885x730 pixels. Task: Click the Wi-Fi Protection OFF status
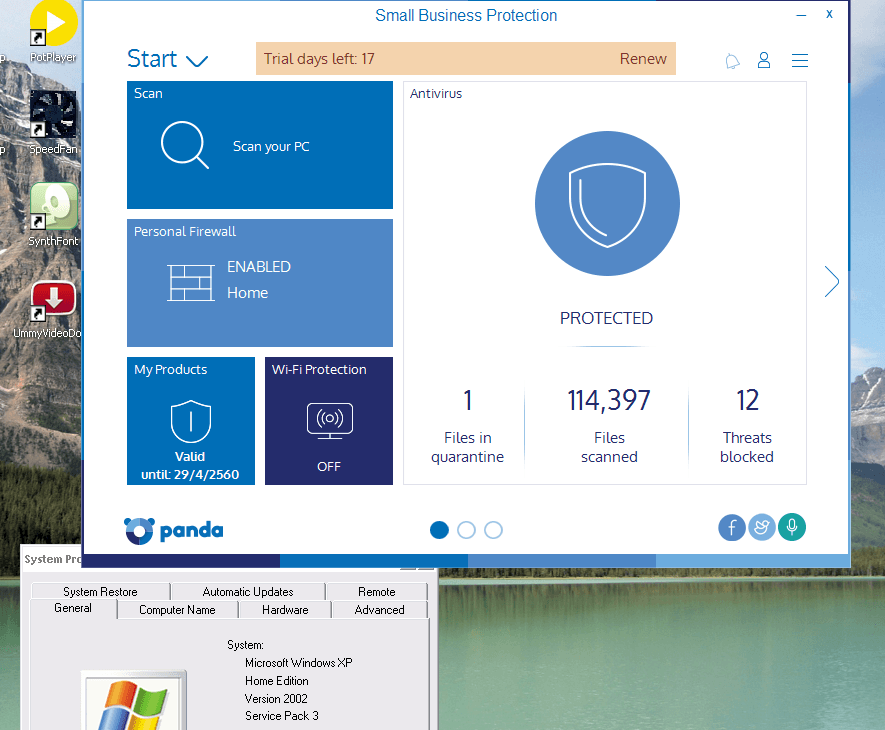coord(329,467)
